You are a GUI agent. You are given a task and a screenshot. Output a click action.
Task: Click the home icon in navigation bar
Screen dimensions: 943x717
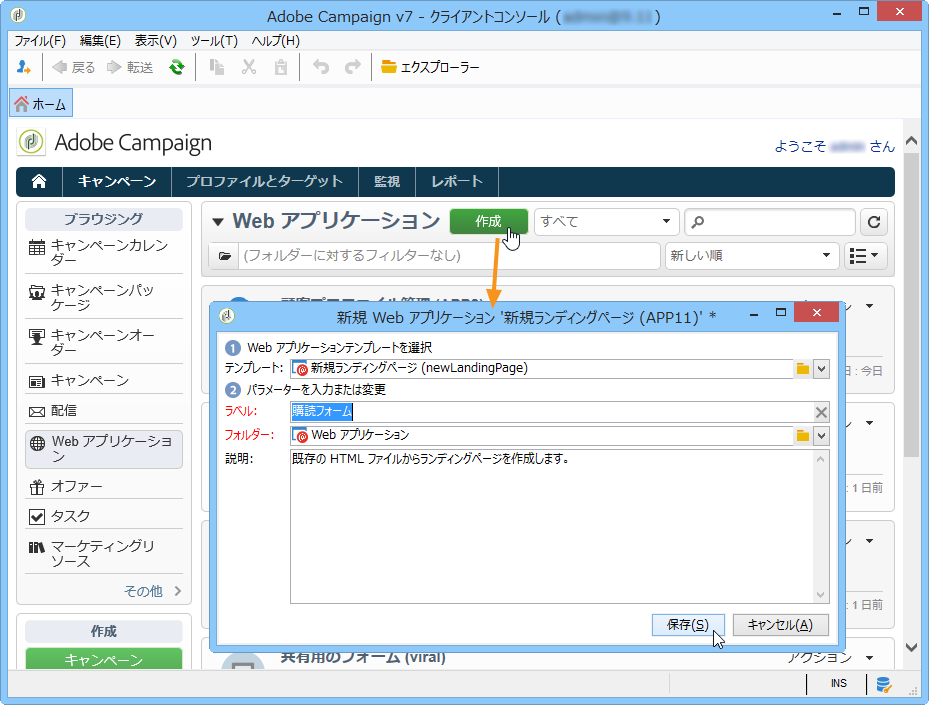point(39,182)
